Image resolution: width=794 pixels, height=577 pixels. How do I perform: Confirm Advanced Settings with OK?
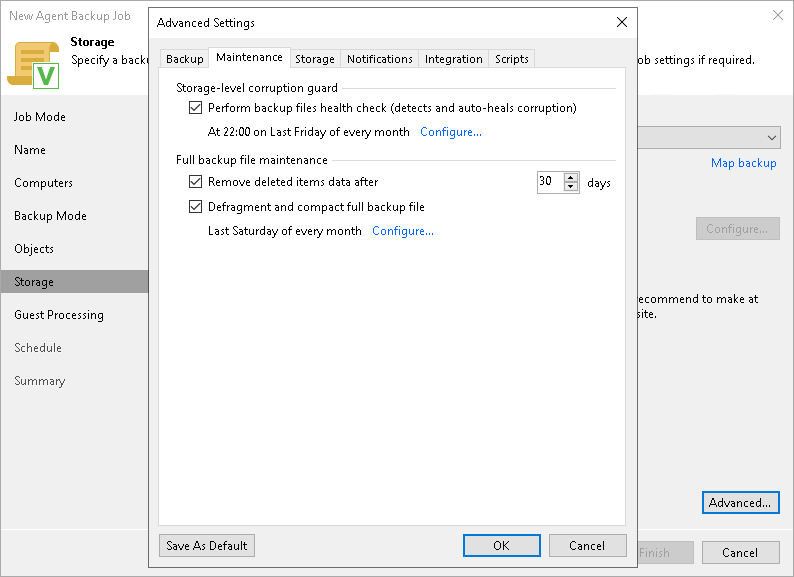[x=501, y=546]
